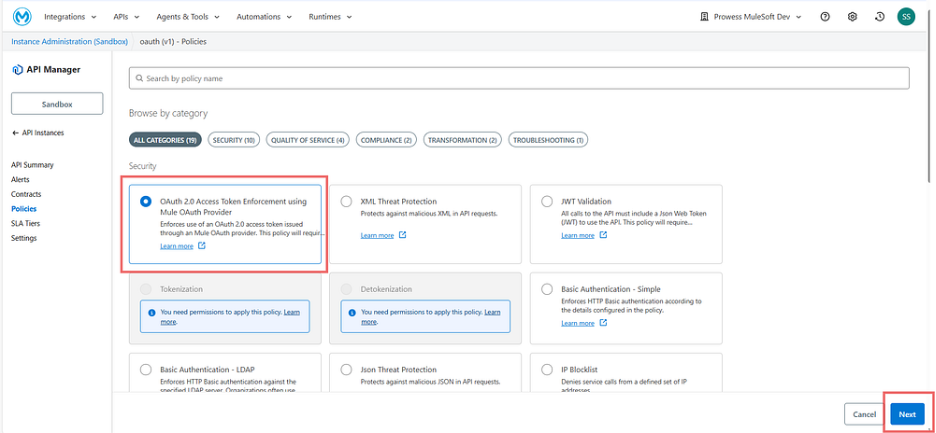This screenshot has width=936, height=433.
Task: Open Learn more under JWT Validation
Action: (578, 235)
